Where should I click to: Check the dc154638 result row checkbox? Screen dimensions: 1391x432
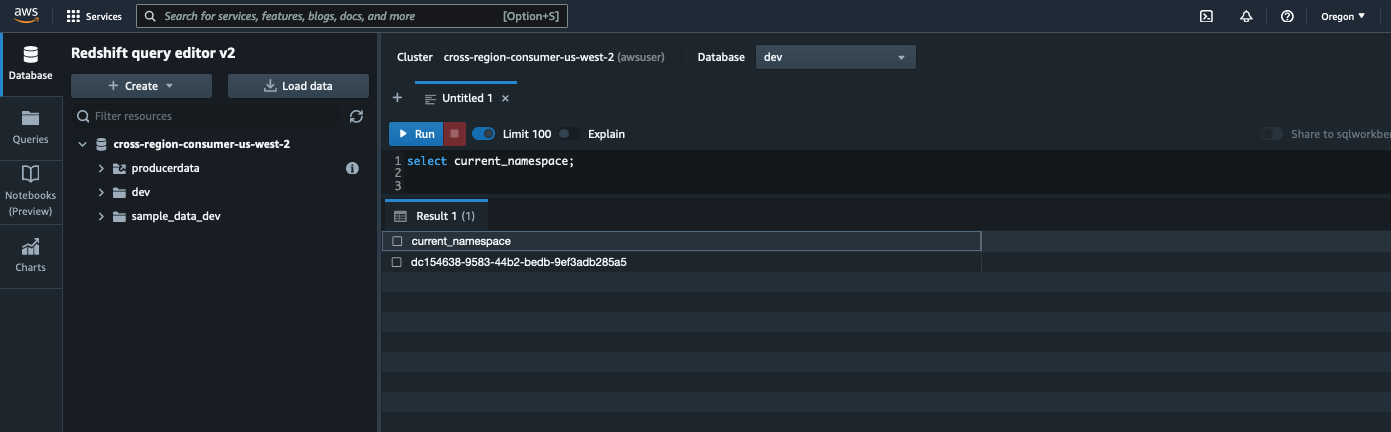(398, 262)
